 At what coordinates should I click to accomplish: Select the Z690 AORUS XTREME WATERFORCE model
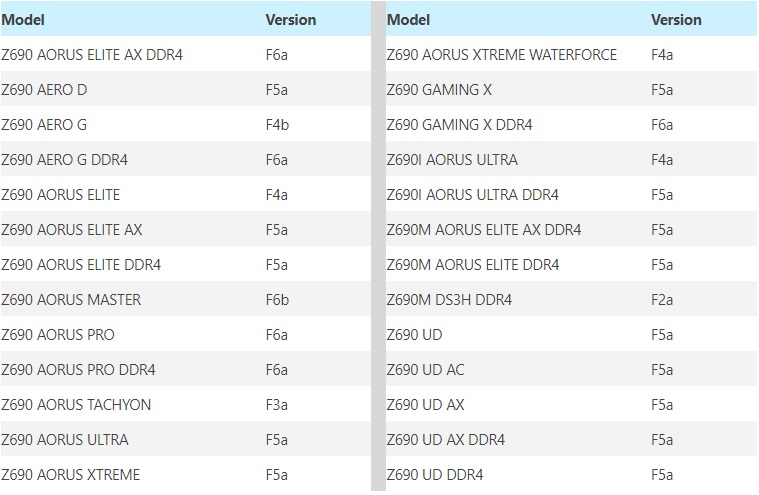(501, 55)
